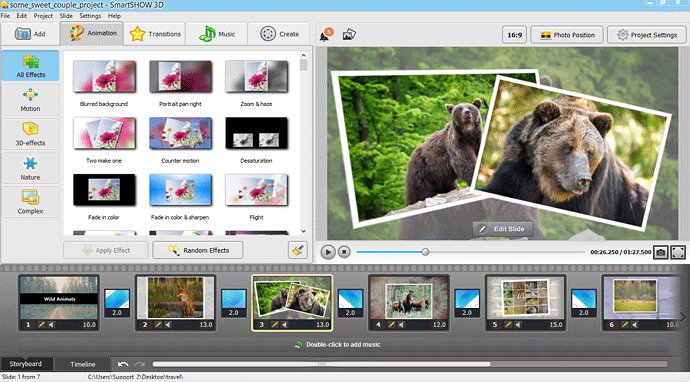
Task: Click the transition between slides 4 and 5
Action: tap(467, 304)
